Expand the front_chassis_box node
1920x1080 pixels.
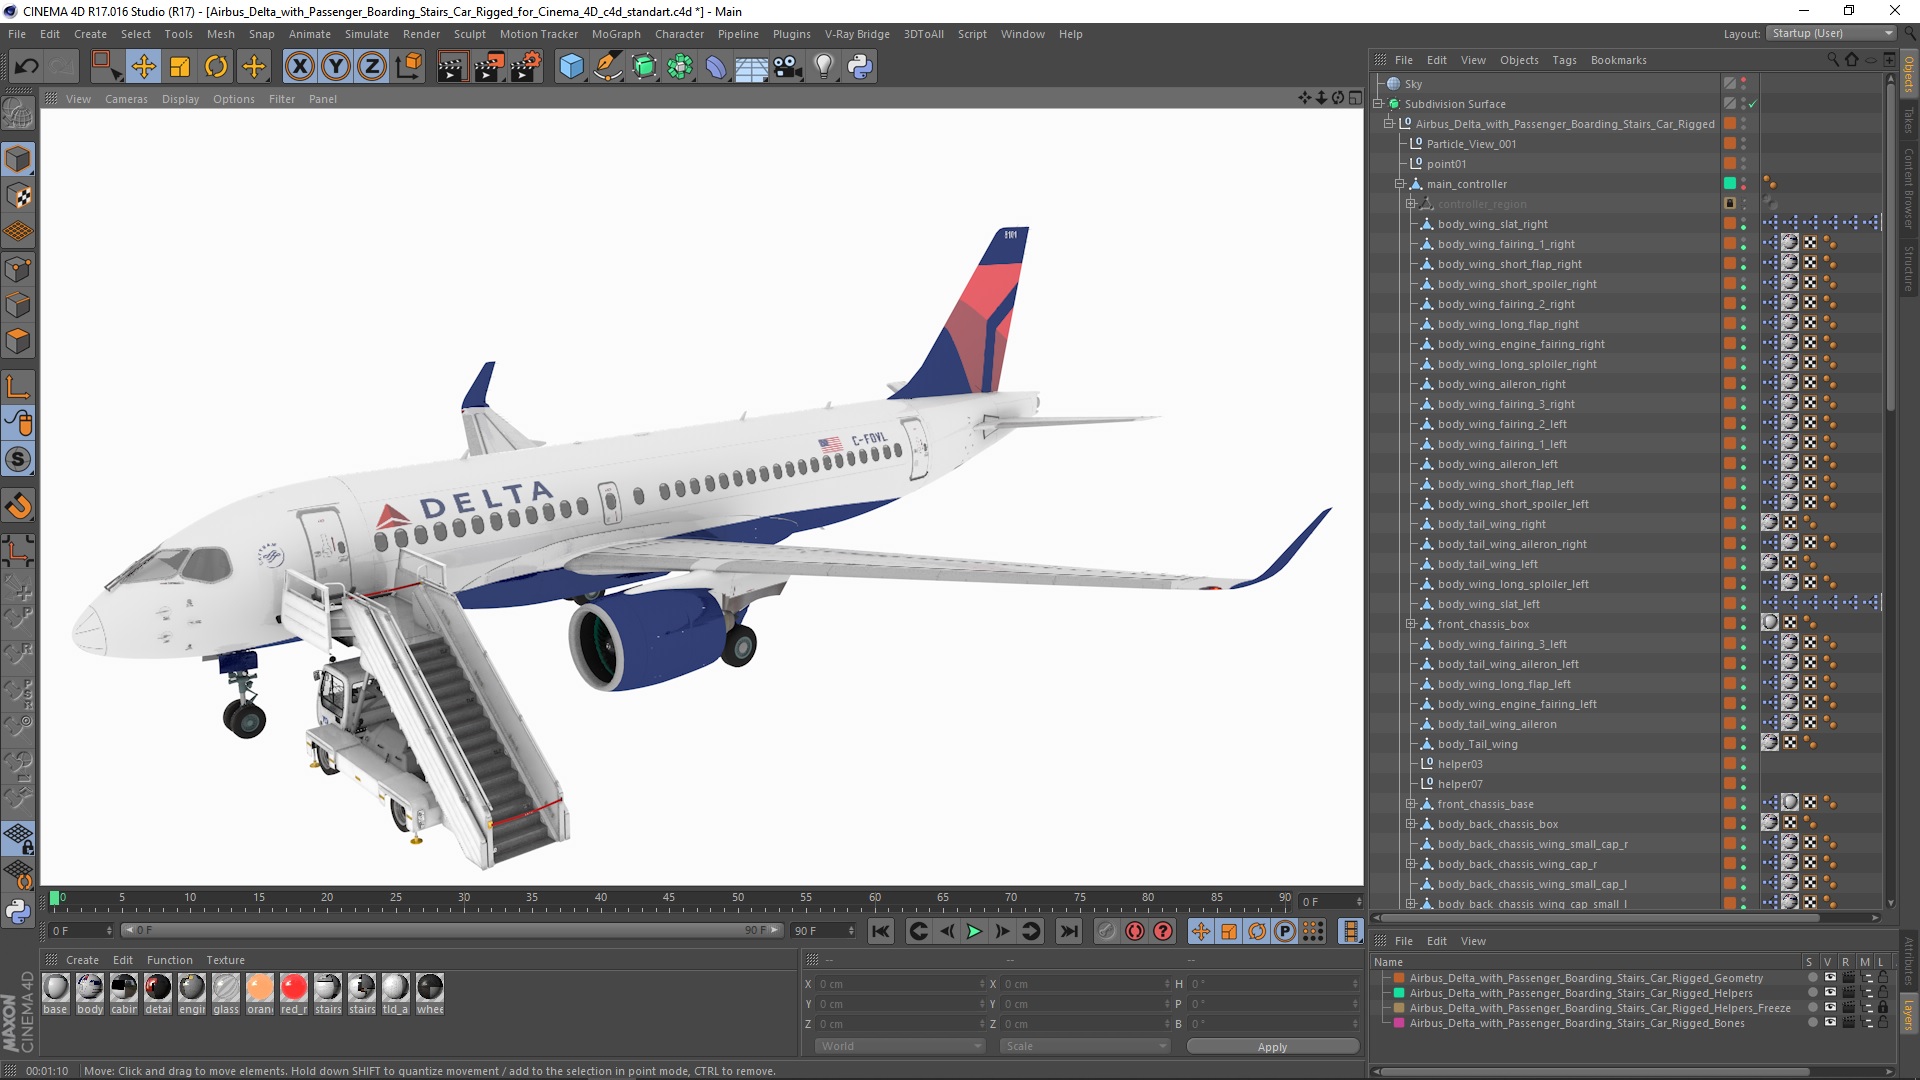[1411, 624]
